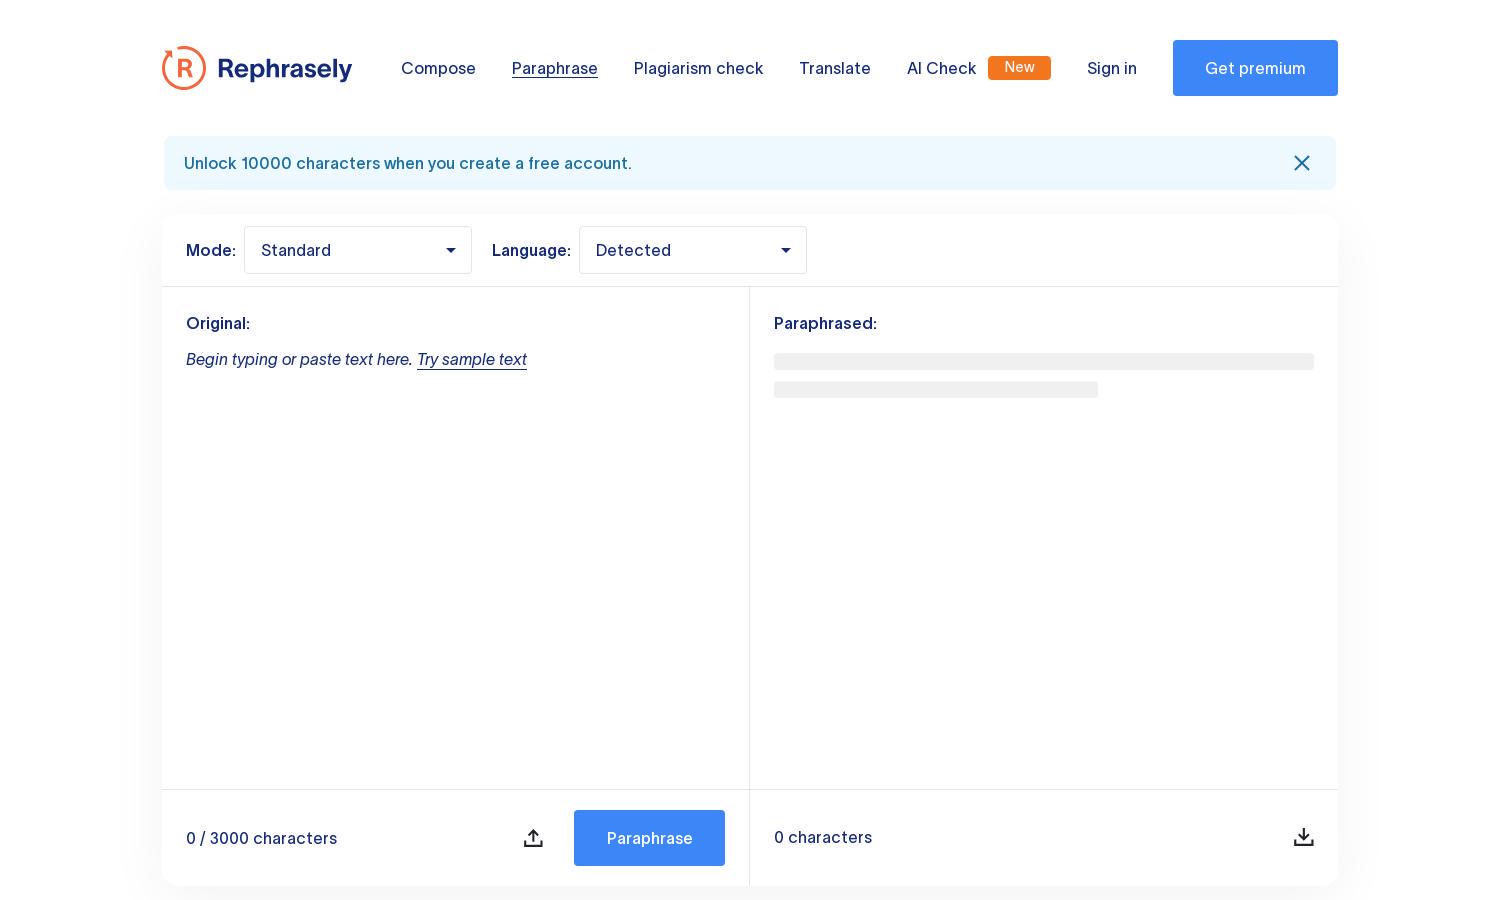The height and width of the screenshot is (900, 1500).
Task: Open the Mode dropdown set to Standard
Action: click(x=358, y=250)
